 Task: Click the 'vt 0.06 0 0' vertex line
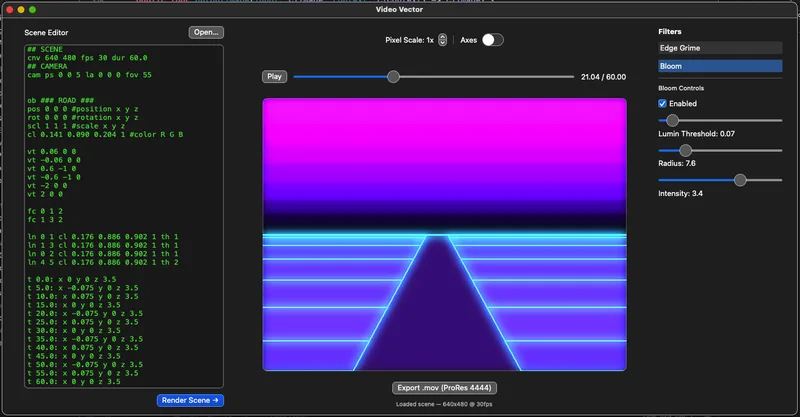52,152
